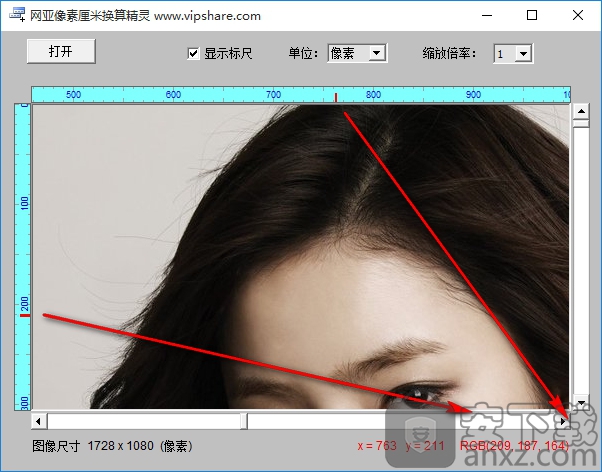Click the application icon in title bar
Image resolution: width=602 pixels, height=472 pixels.
click(x=17, y=15)
